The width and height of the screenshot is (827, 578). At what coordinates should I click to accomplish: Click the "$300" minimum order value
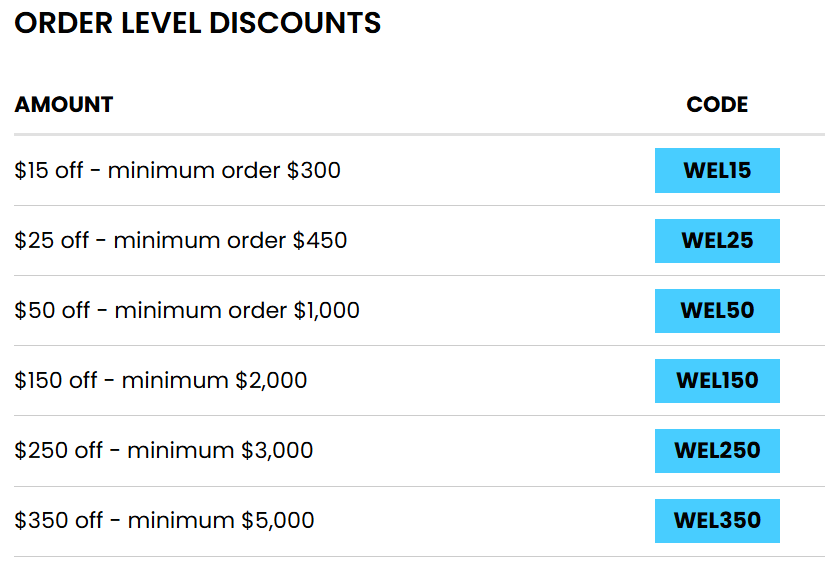point(314,171)
